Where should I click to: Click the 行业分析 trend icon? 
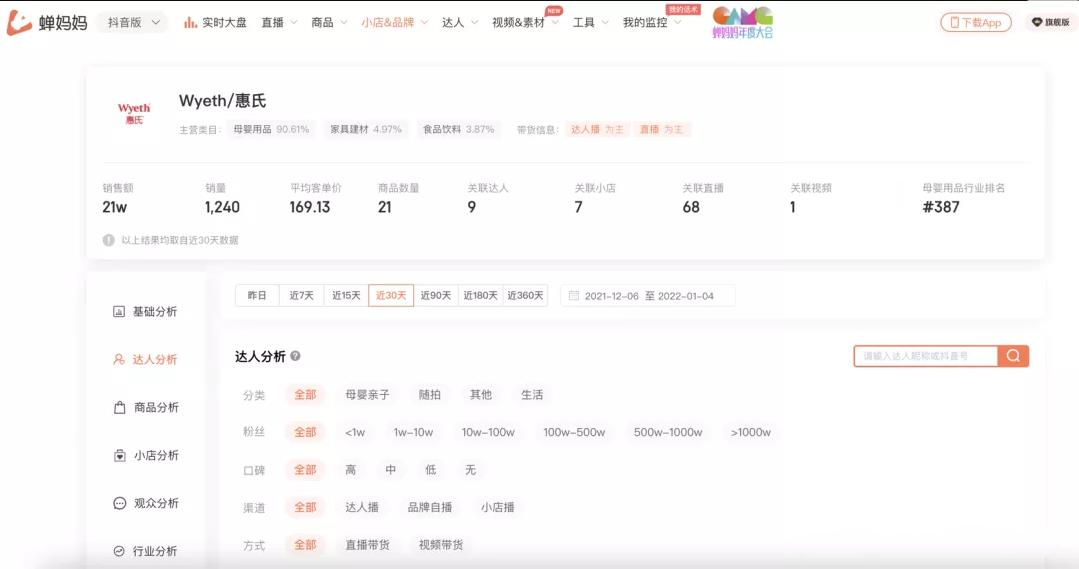(x=118, y=551)
